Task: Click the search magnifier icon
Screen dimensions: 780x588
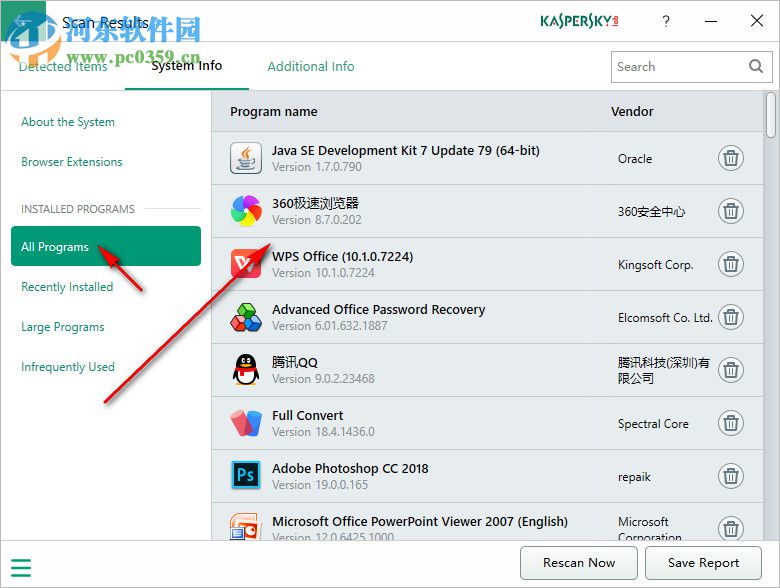Action: pyautogui.click(x=756, y=66)
